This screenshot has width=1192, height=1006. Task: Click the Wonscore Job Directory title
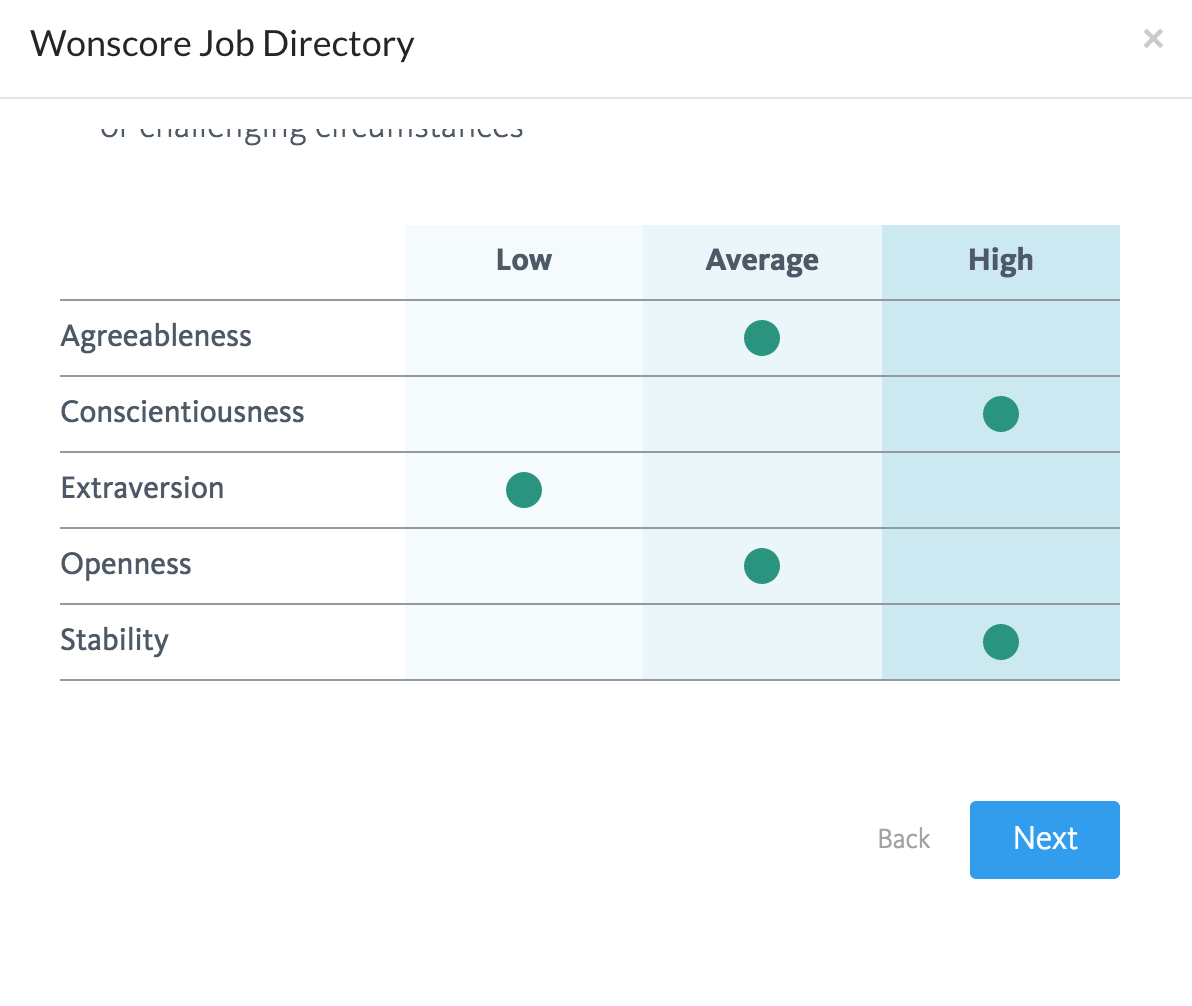222,44
